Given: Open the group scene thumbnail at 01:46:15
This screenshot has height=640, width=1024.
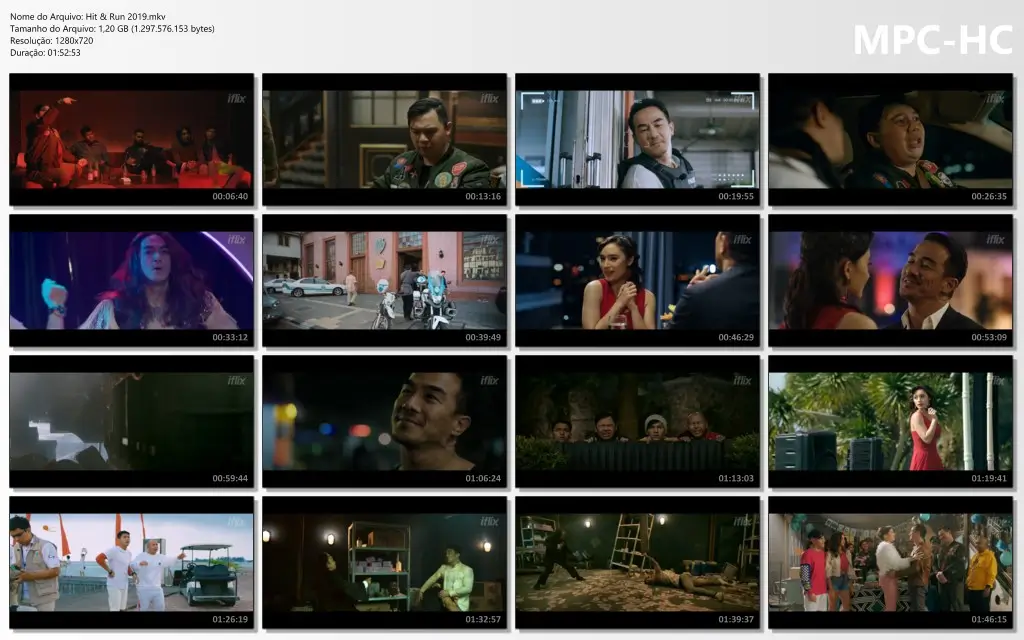Looking at the screenshot, I should click(890, 562).
